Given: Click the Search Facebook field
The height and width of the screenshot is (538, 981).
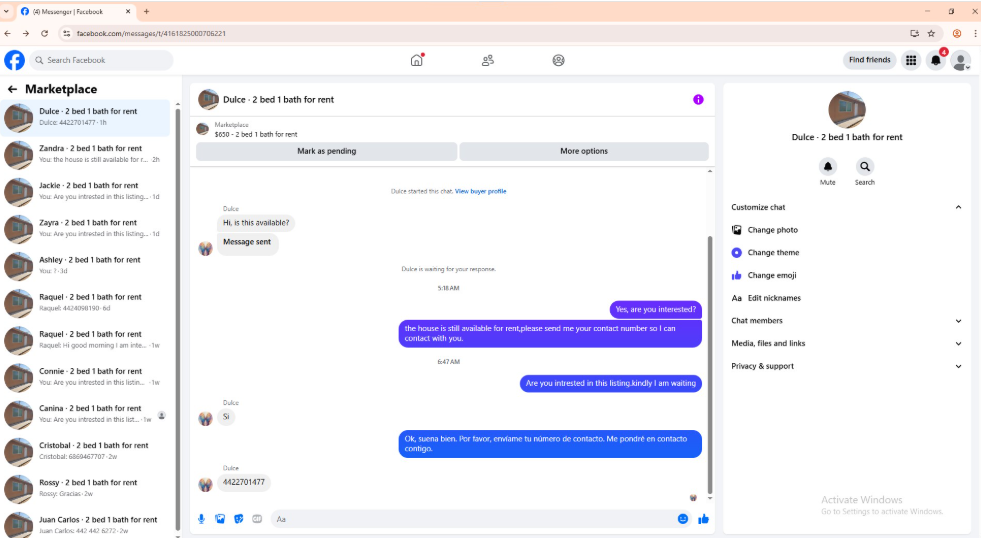Looking at the screenshot, I should coord(101,60).
